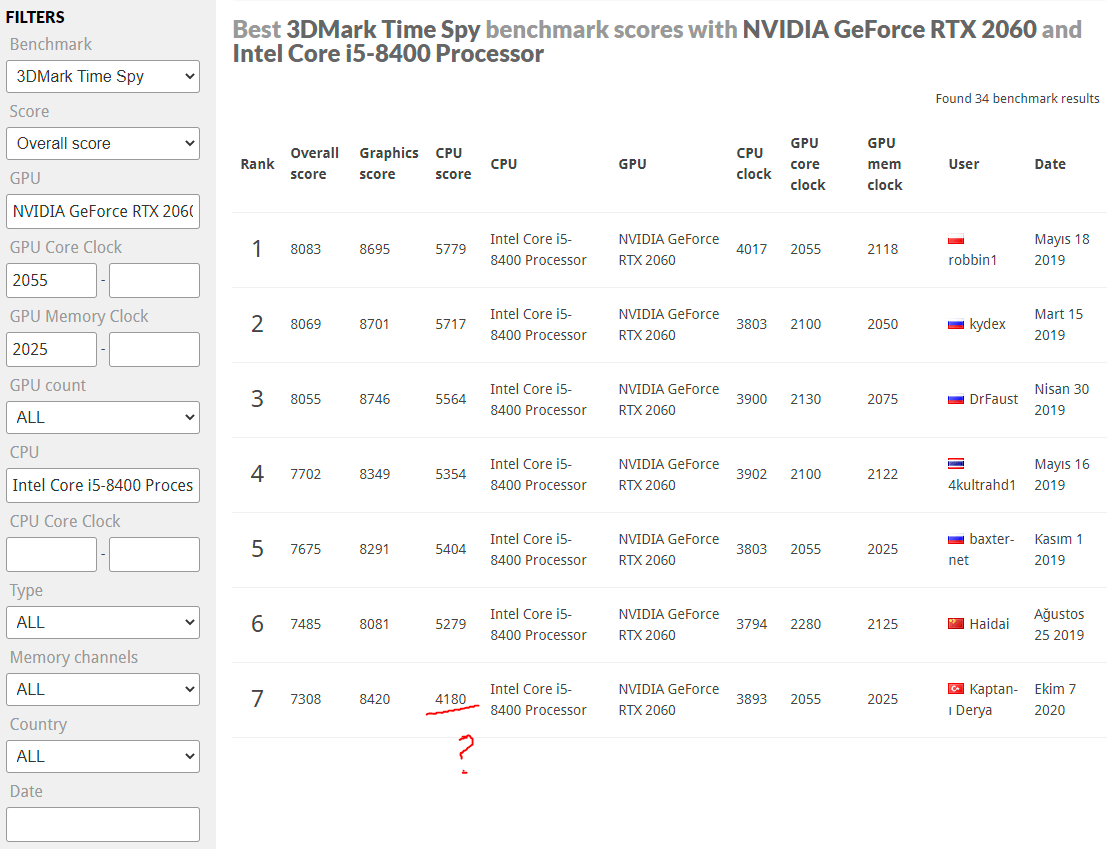Click the Thailand flag icon above 4kultrahd1
This screenshot has height=849, width=1117.
click(956, 464)
